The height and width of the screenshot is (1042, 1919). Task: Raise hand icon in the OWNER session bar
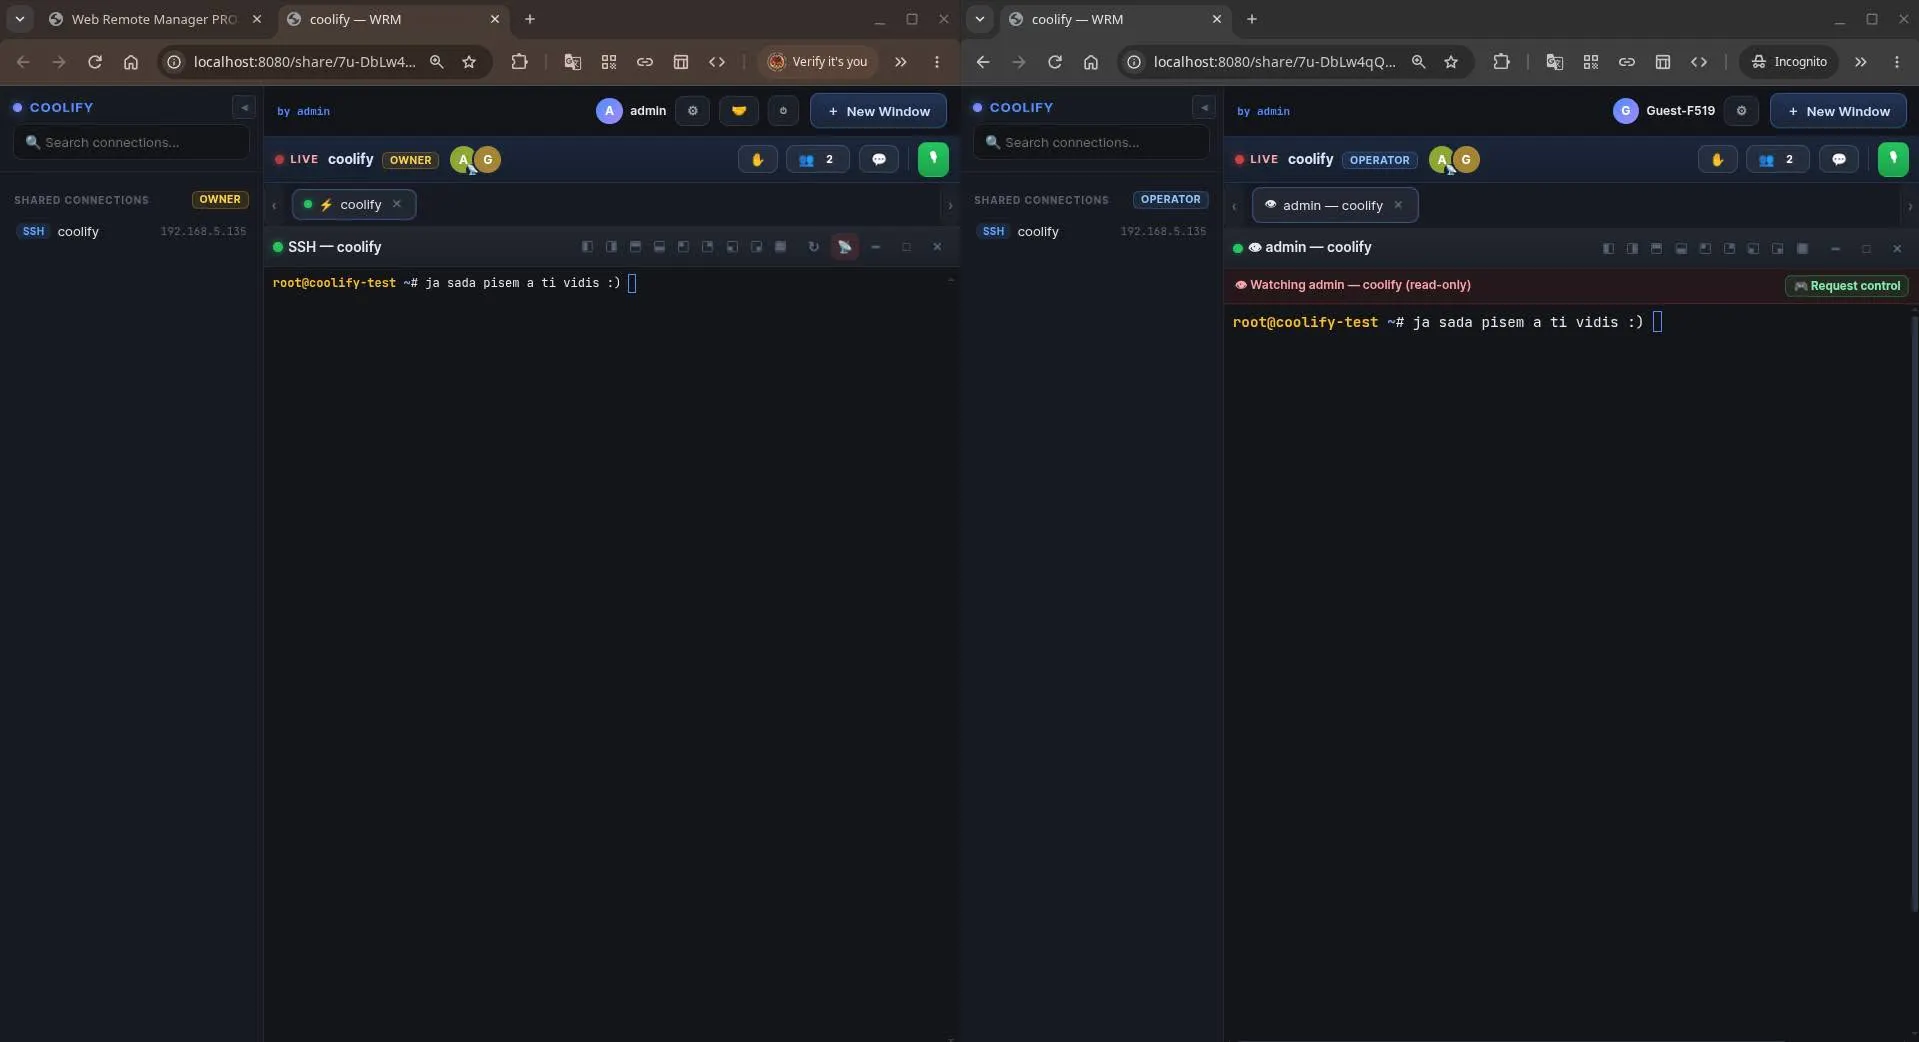(x=757, y=159)
